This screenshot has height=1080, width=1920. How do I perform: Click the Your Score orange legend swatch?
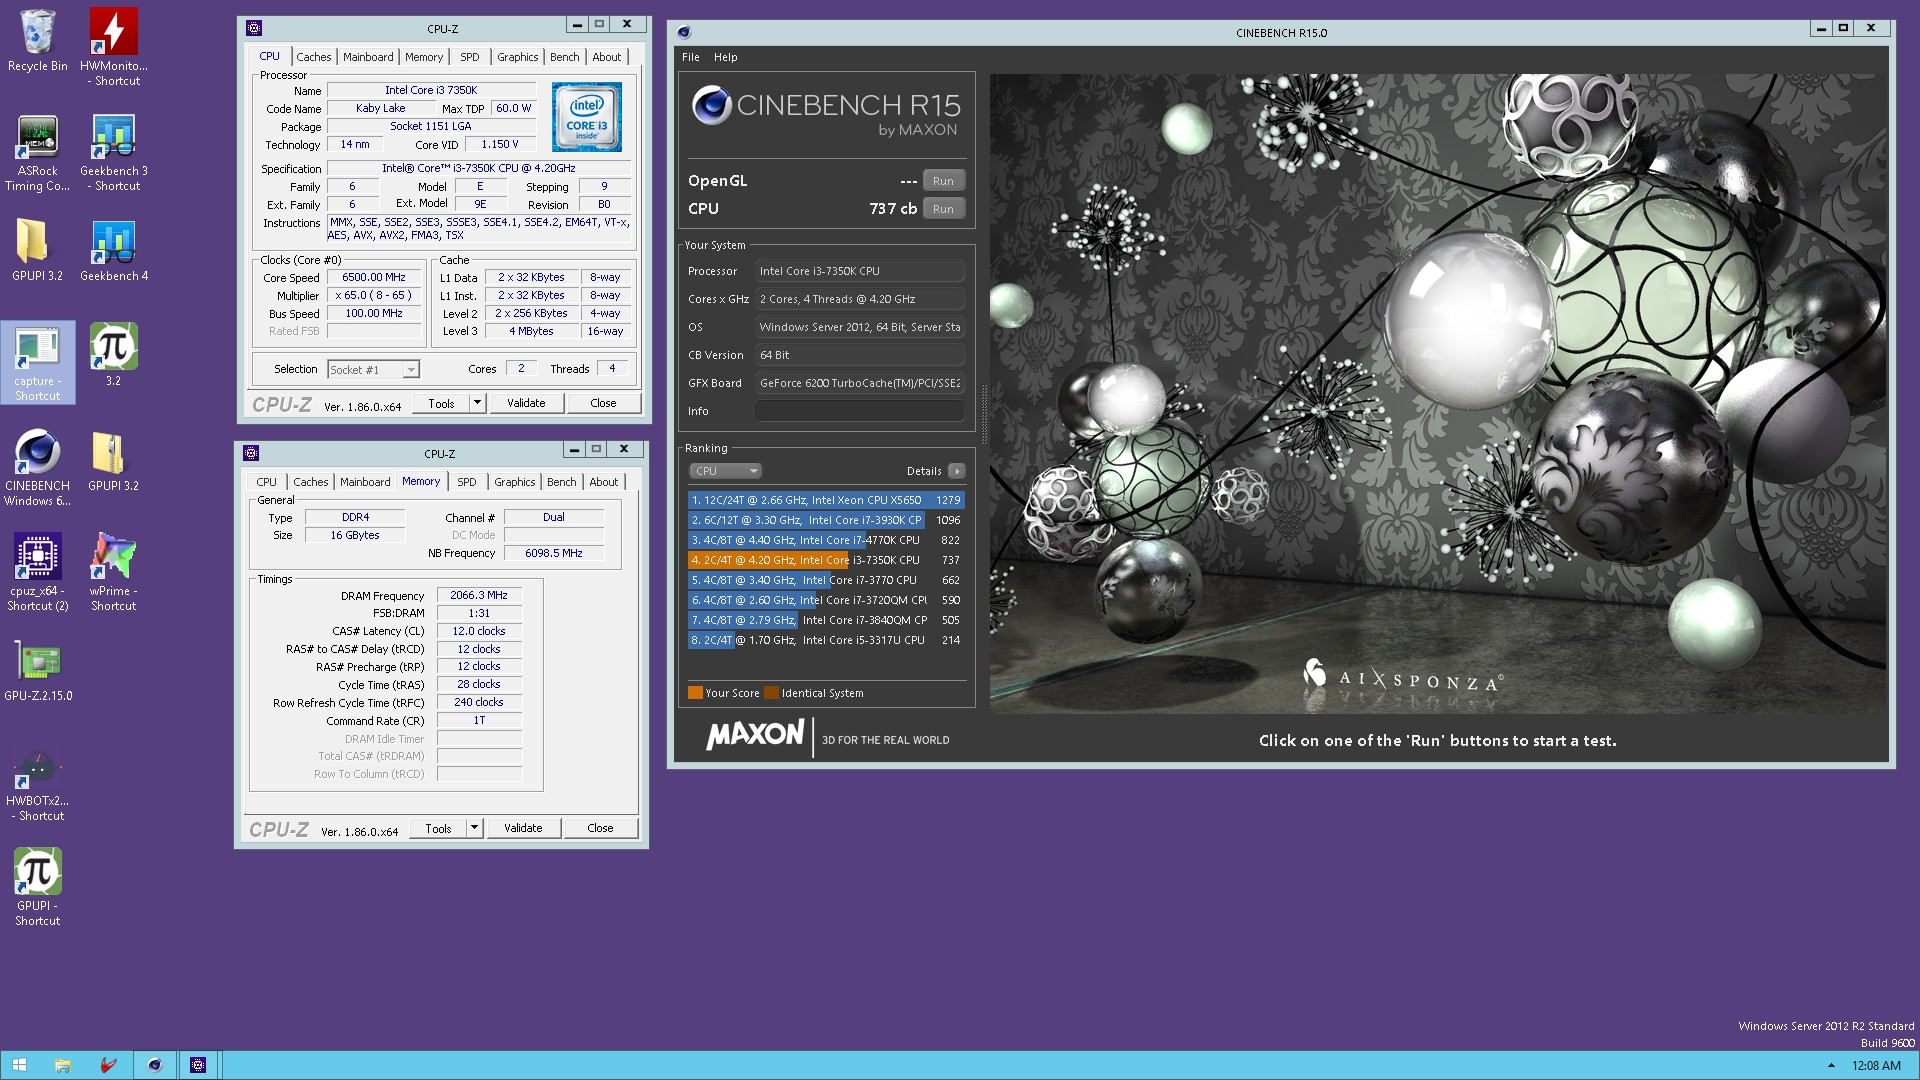coord(695,693)
